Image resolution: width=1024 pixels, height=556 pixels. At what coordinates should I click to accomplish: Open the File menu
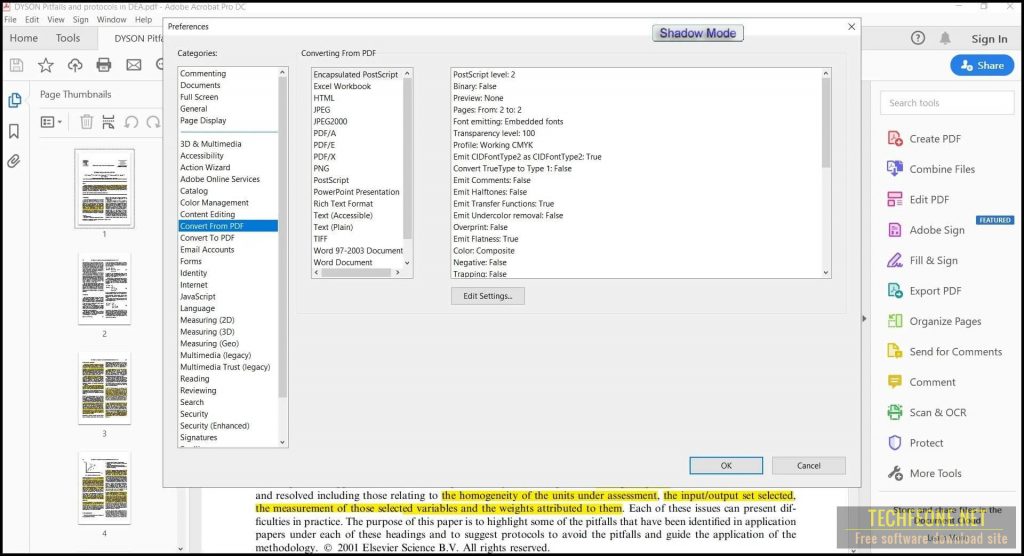[10, 20]
